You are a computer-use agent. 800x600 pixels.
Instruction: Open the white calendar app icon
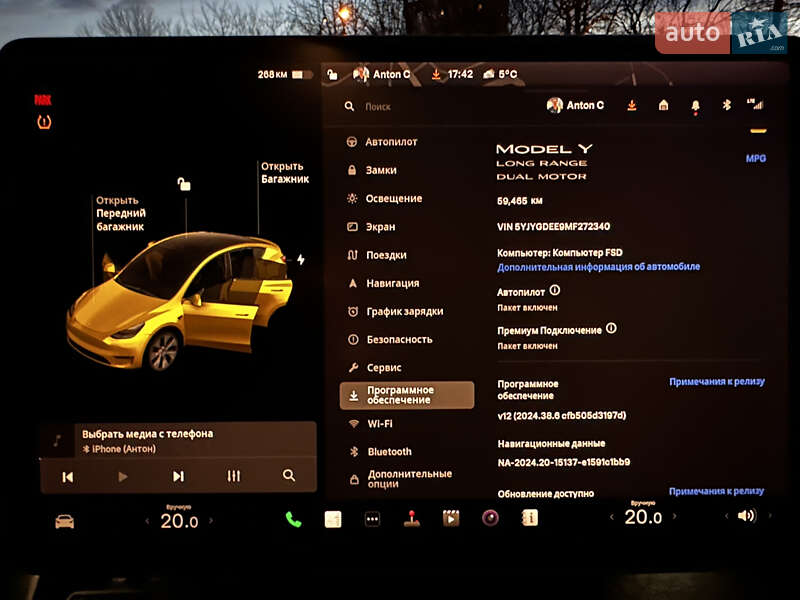click(333, 520)
